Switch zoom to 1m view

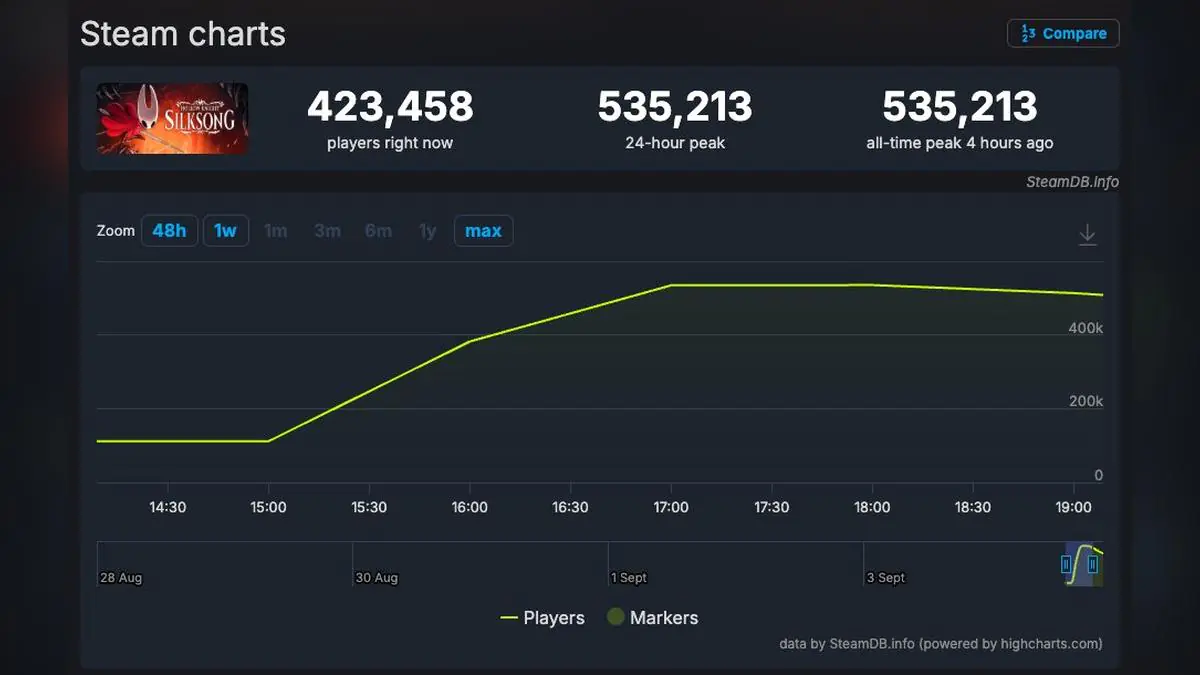point(276,230)
